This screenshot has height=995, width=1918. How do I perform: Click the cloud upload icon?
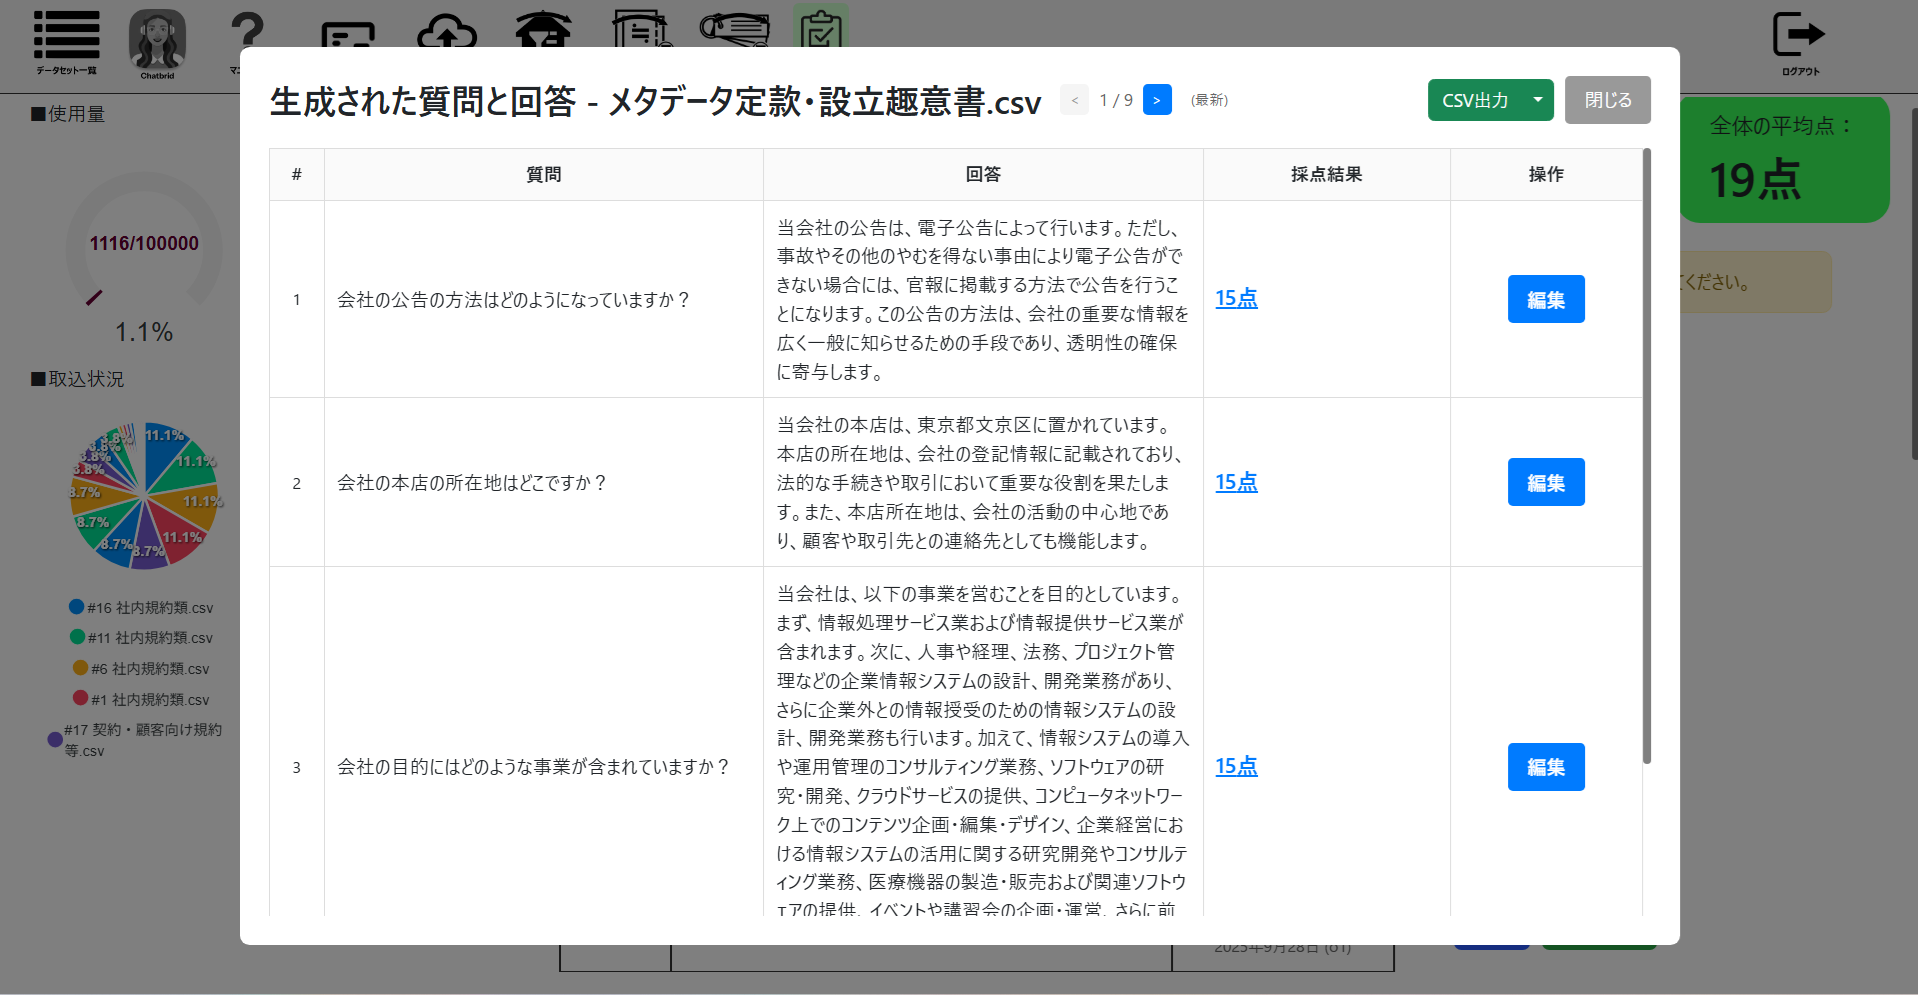pos(446,32)
